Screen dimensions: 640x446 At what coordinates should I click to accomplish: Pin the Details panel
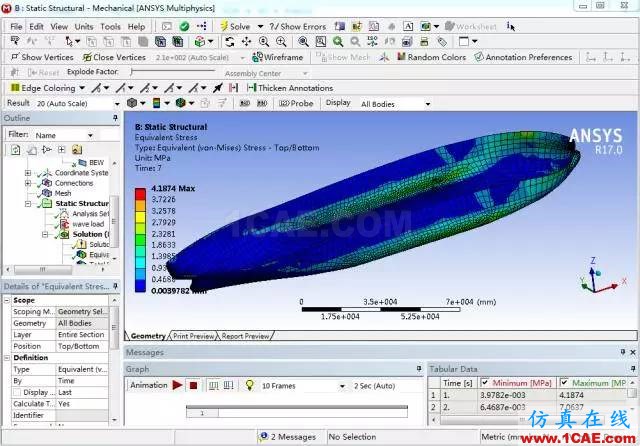[116, 286]
